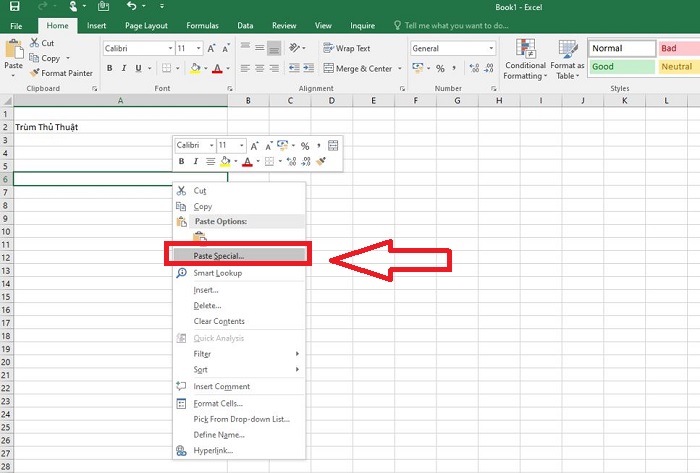Choose Insert Comment in the context menu
The image size is (700, 473).
pyautogui.click(x=239, y=386)
